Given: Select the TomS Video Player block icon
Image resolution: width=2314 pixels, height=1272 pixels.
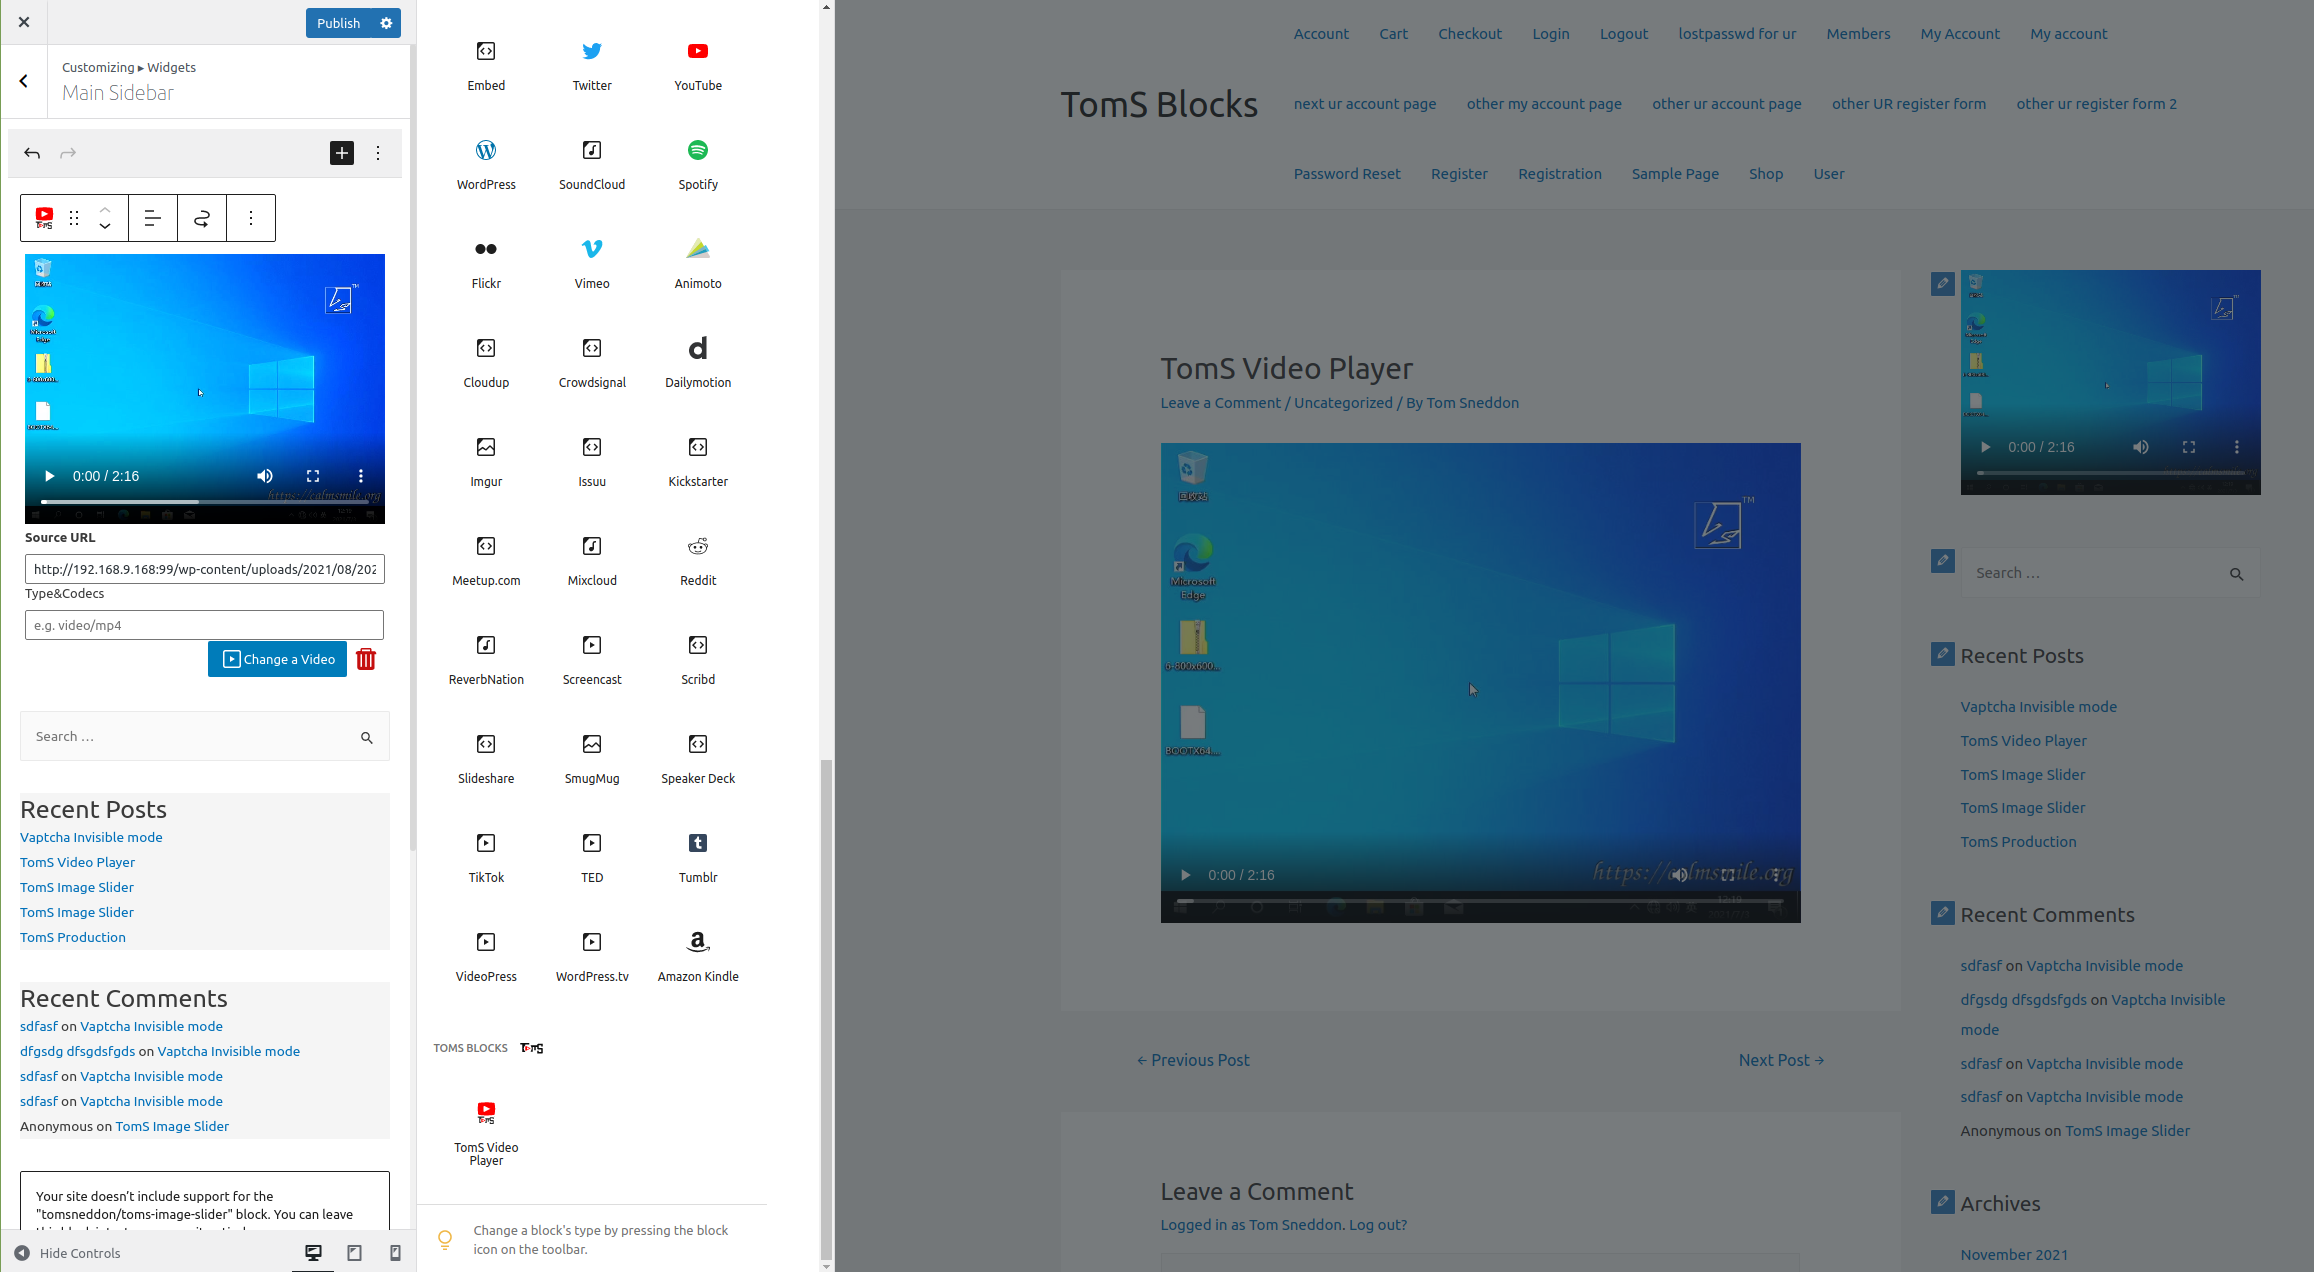Looking at the screenshot, I should [485, 1114].
